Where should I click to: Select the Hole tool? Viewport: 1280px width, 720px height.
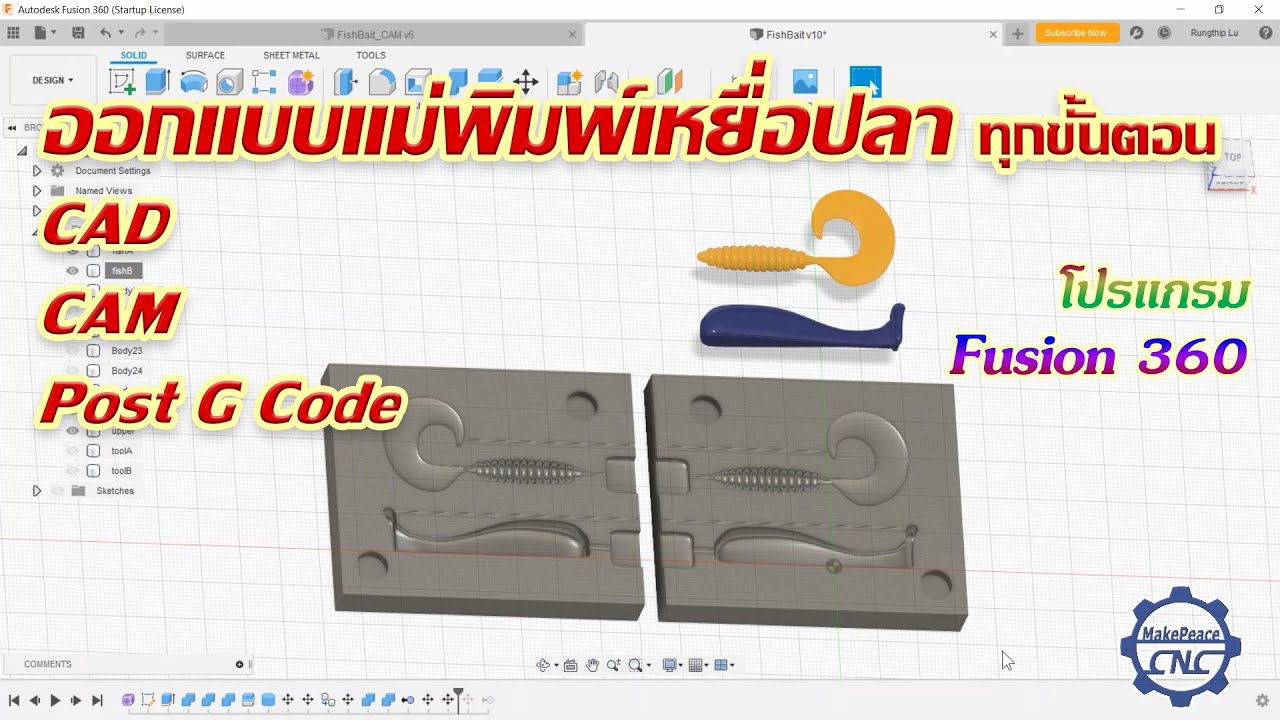(x=230, y=81)
